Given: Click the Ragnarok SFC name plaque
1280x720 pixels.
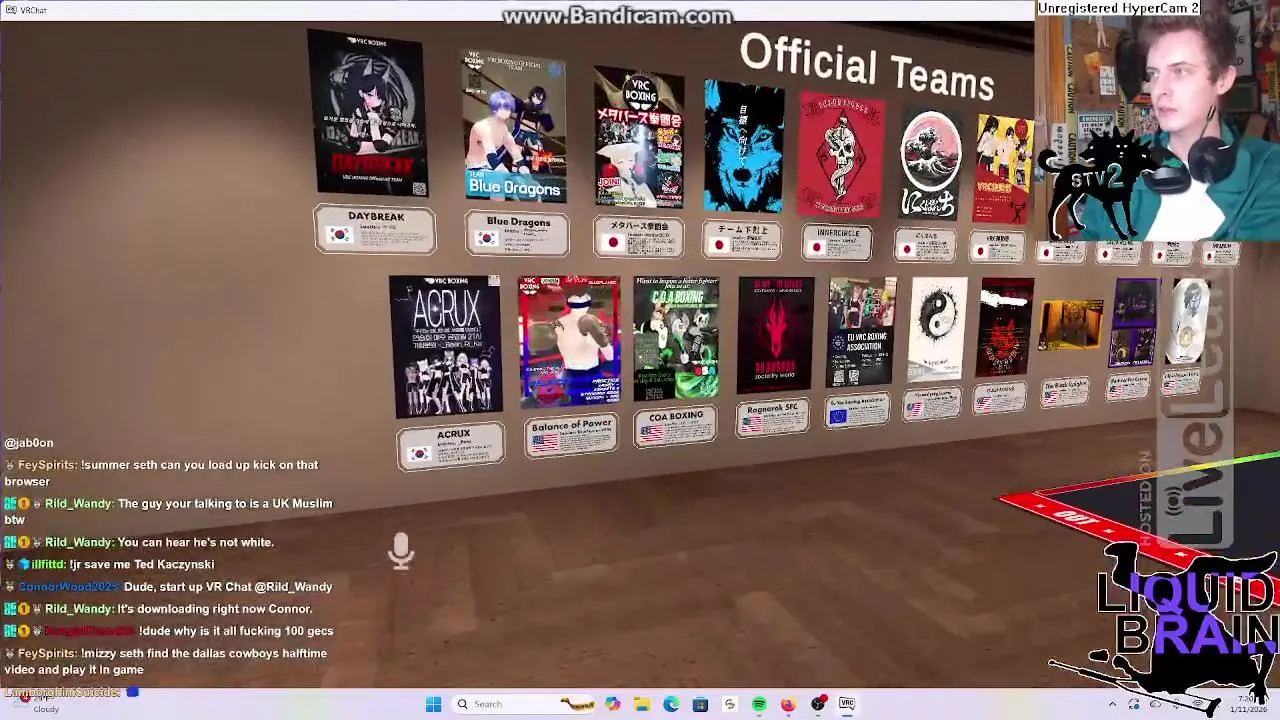Looking at the screenshot, I should coord(772,417).
